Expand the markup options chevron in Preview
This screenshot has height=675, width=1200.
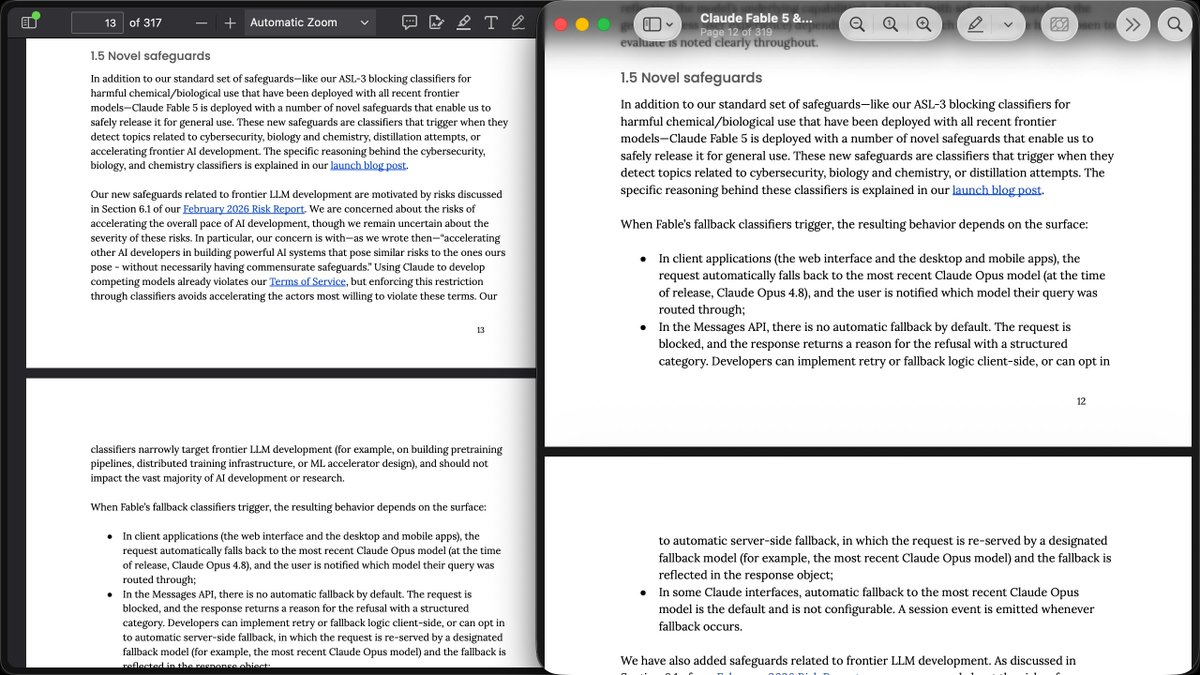coord(1008,24)
